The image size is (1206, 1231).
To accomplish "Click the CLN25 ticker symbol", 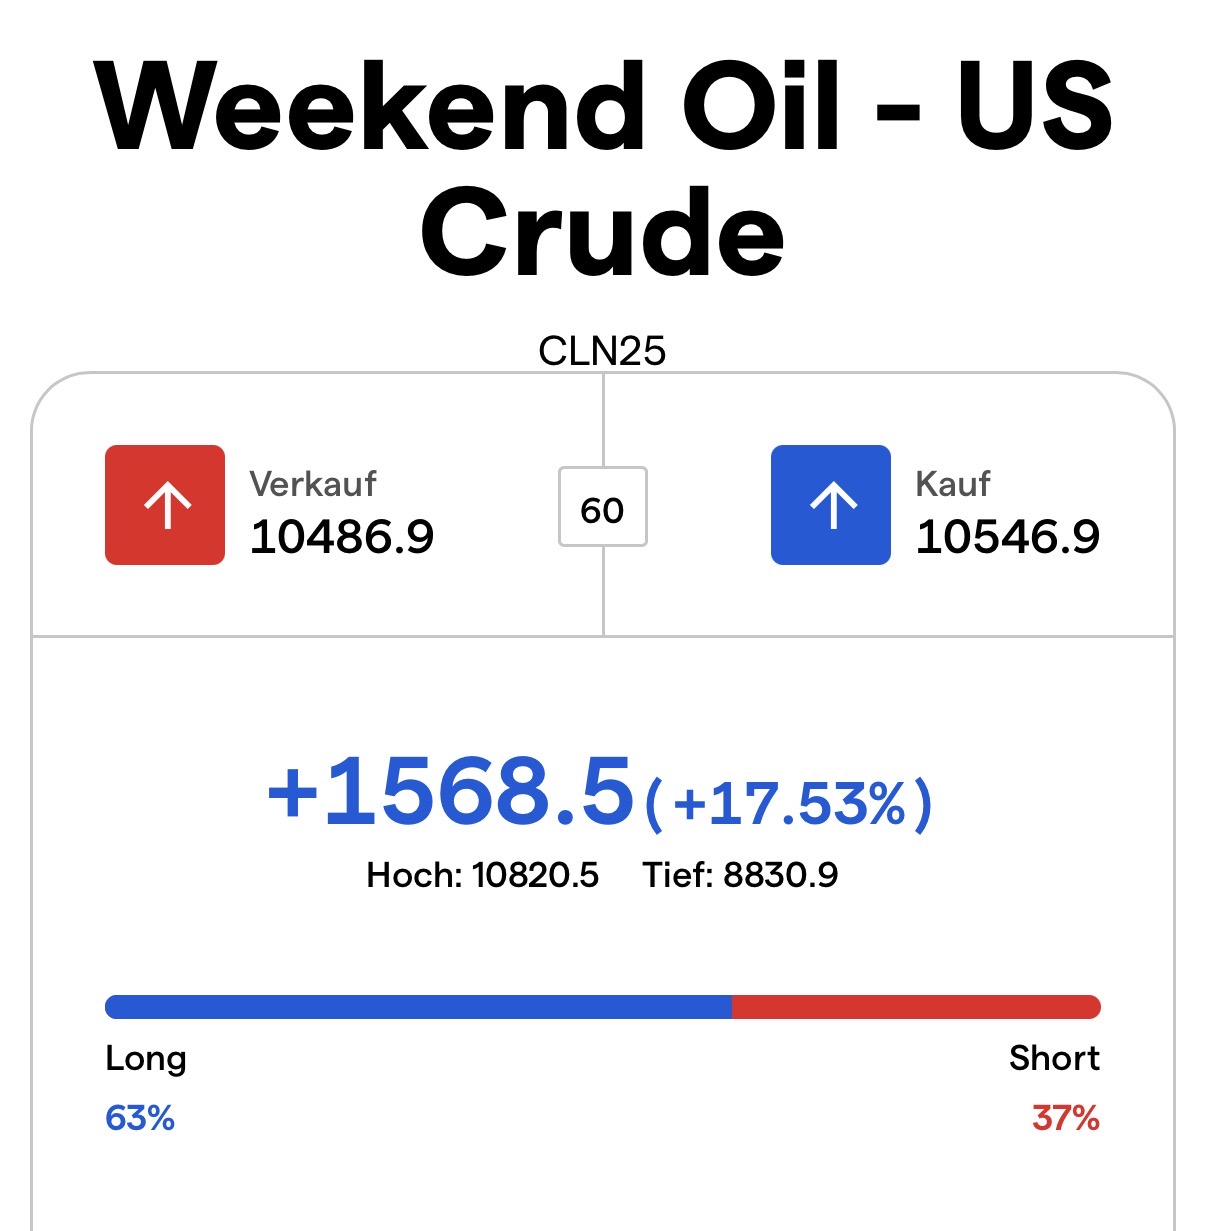I will coord(602,351).
